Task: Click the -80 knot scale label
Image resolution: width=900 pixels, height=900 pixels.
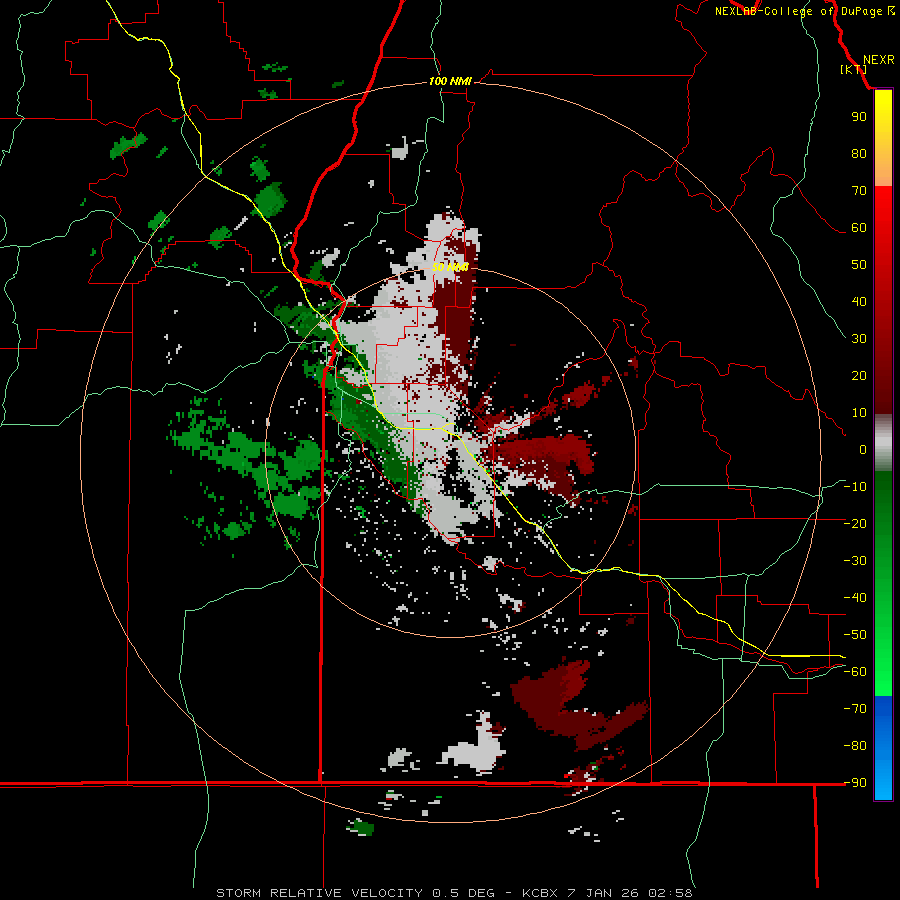Action: 855,746
